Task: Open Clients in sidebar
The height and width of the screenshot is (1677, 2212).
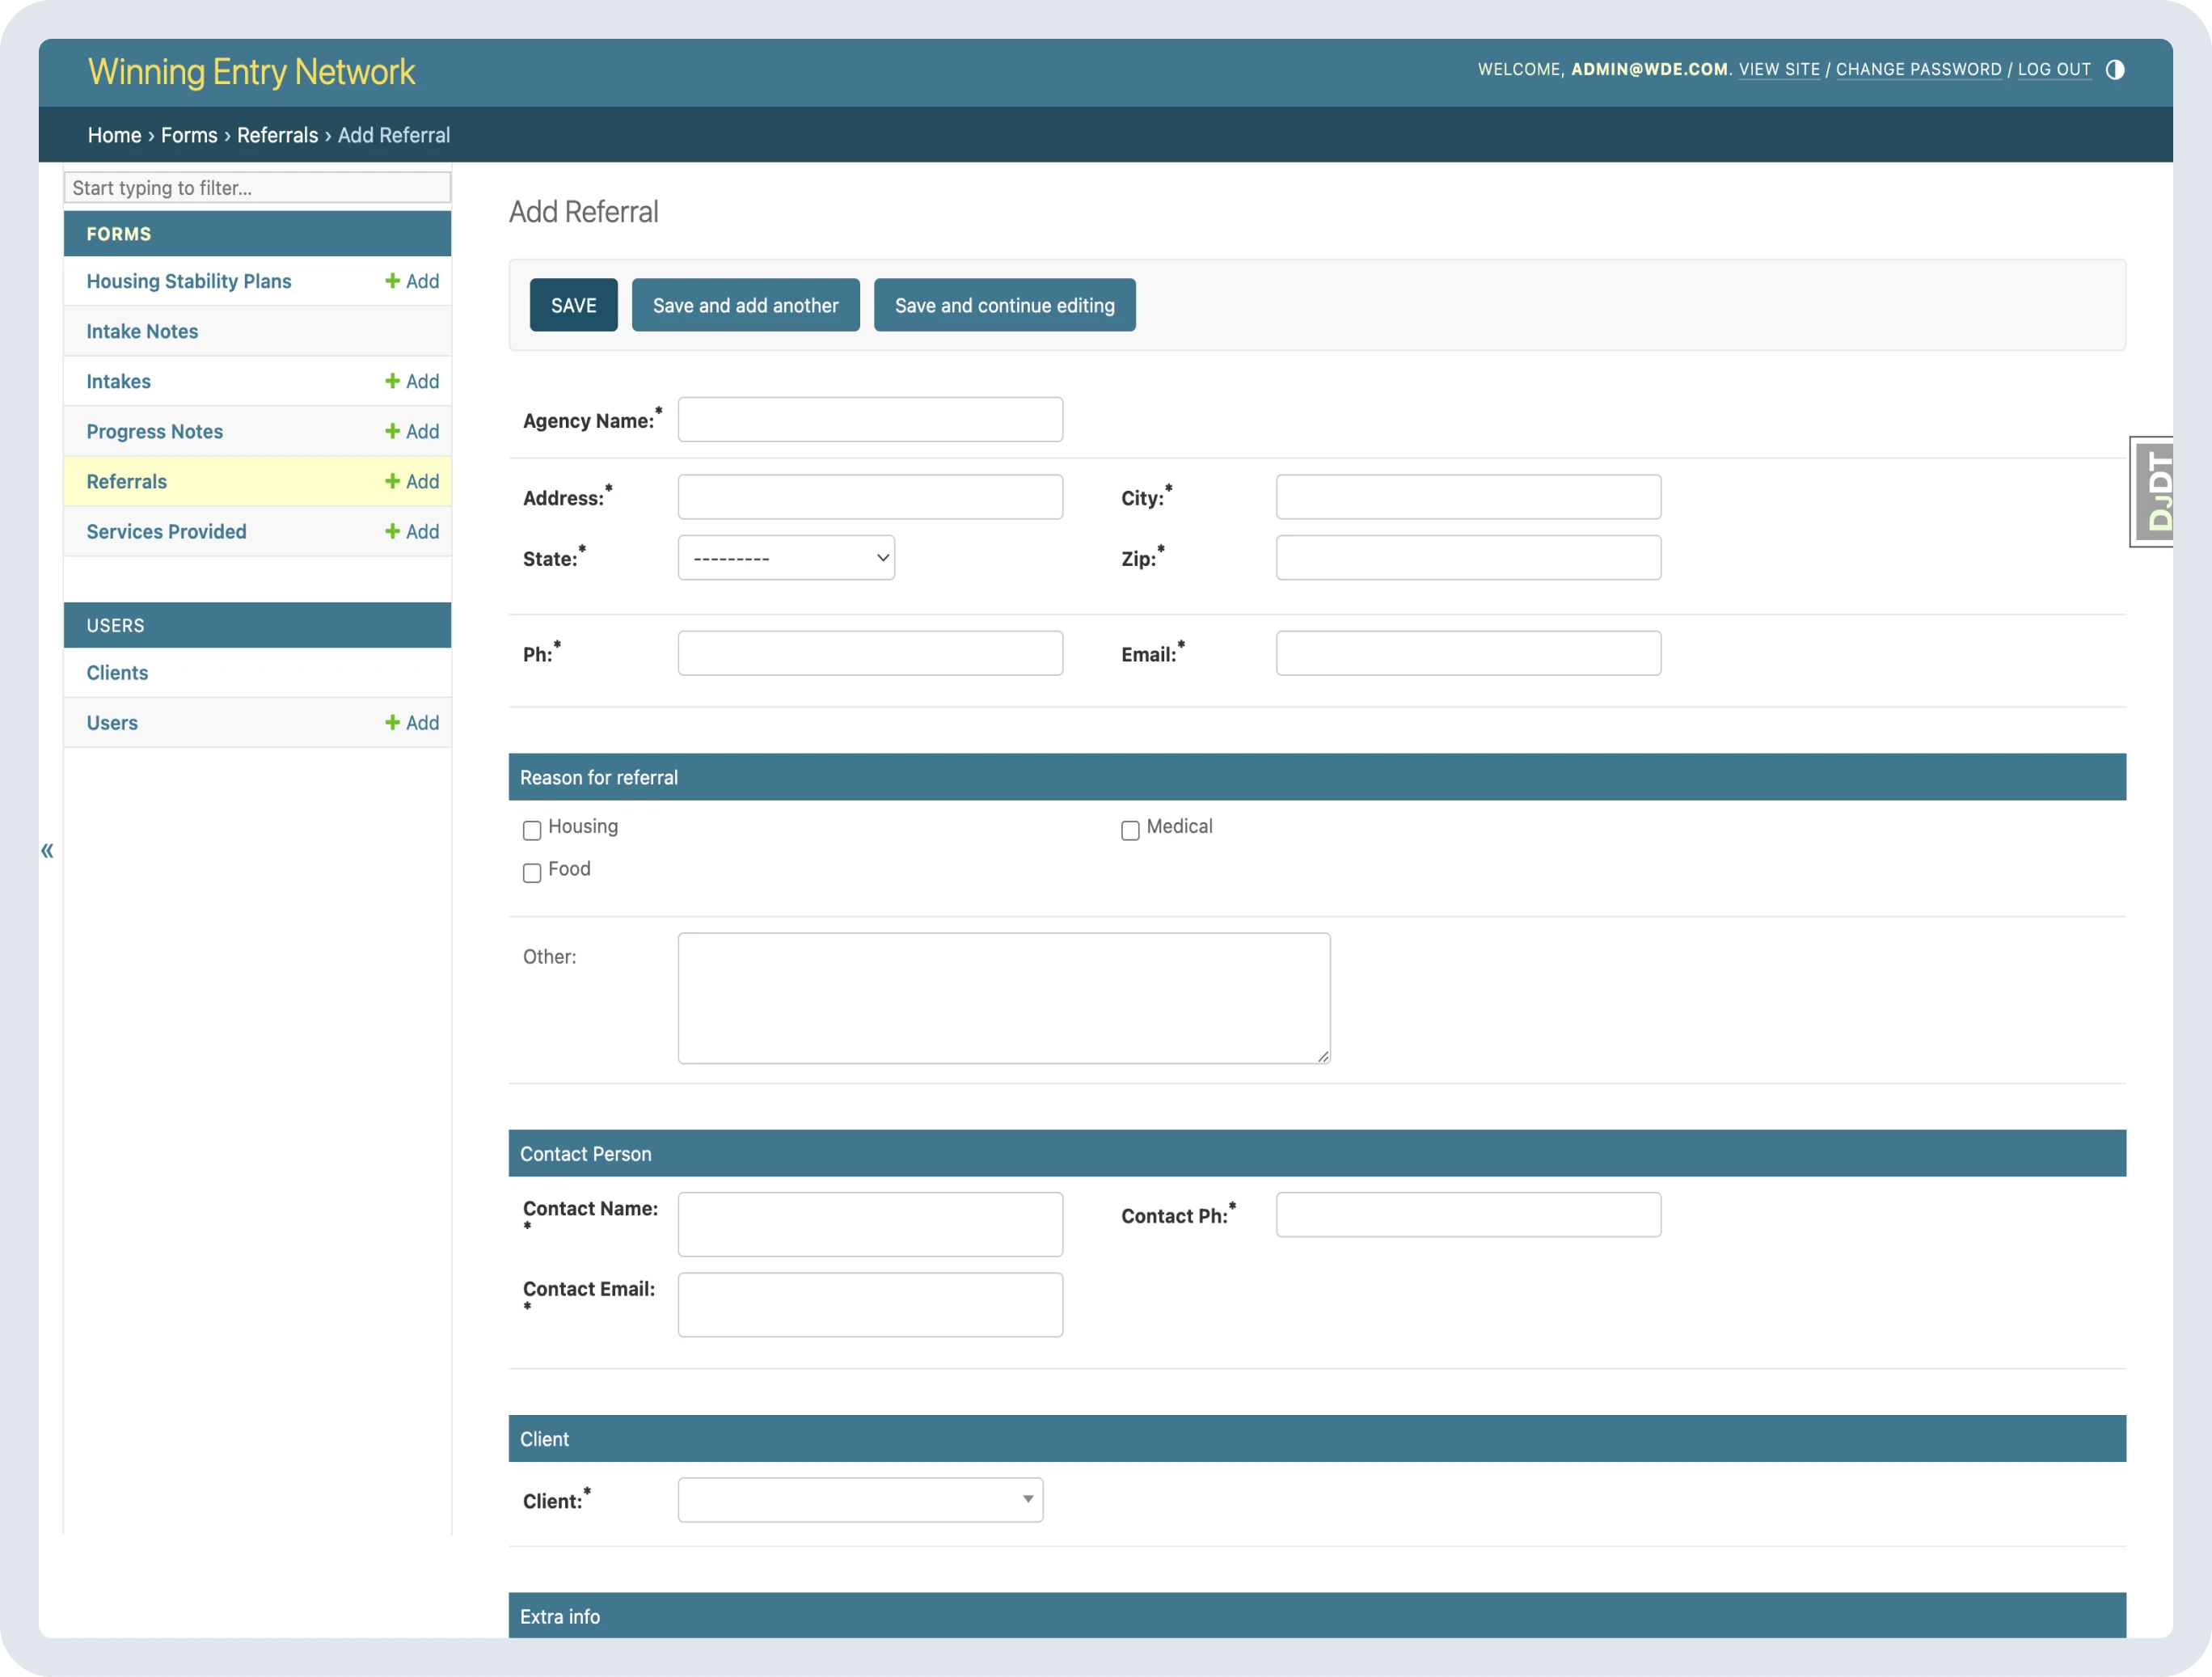Action: click(117, 672)
